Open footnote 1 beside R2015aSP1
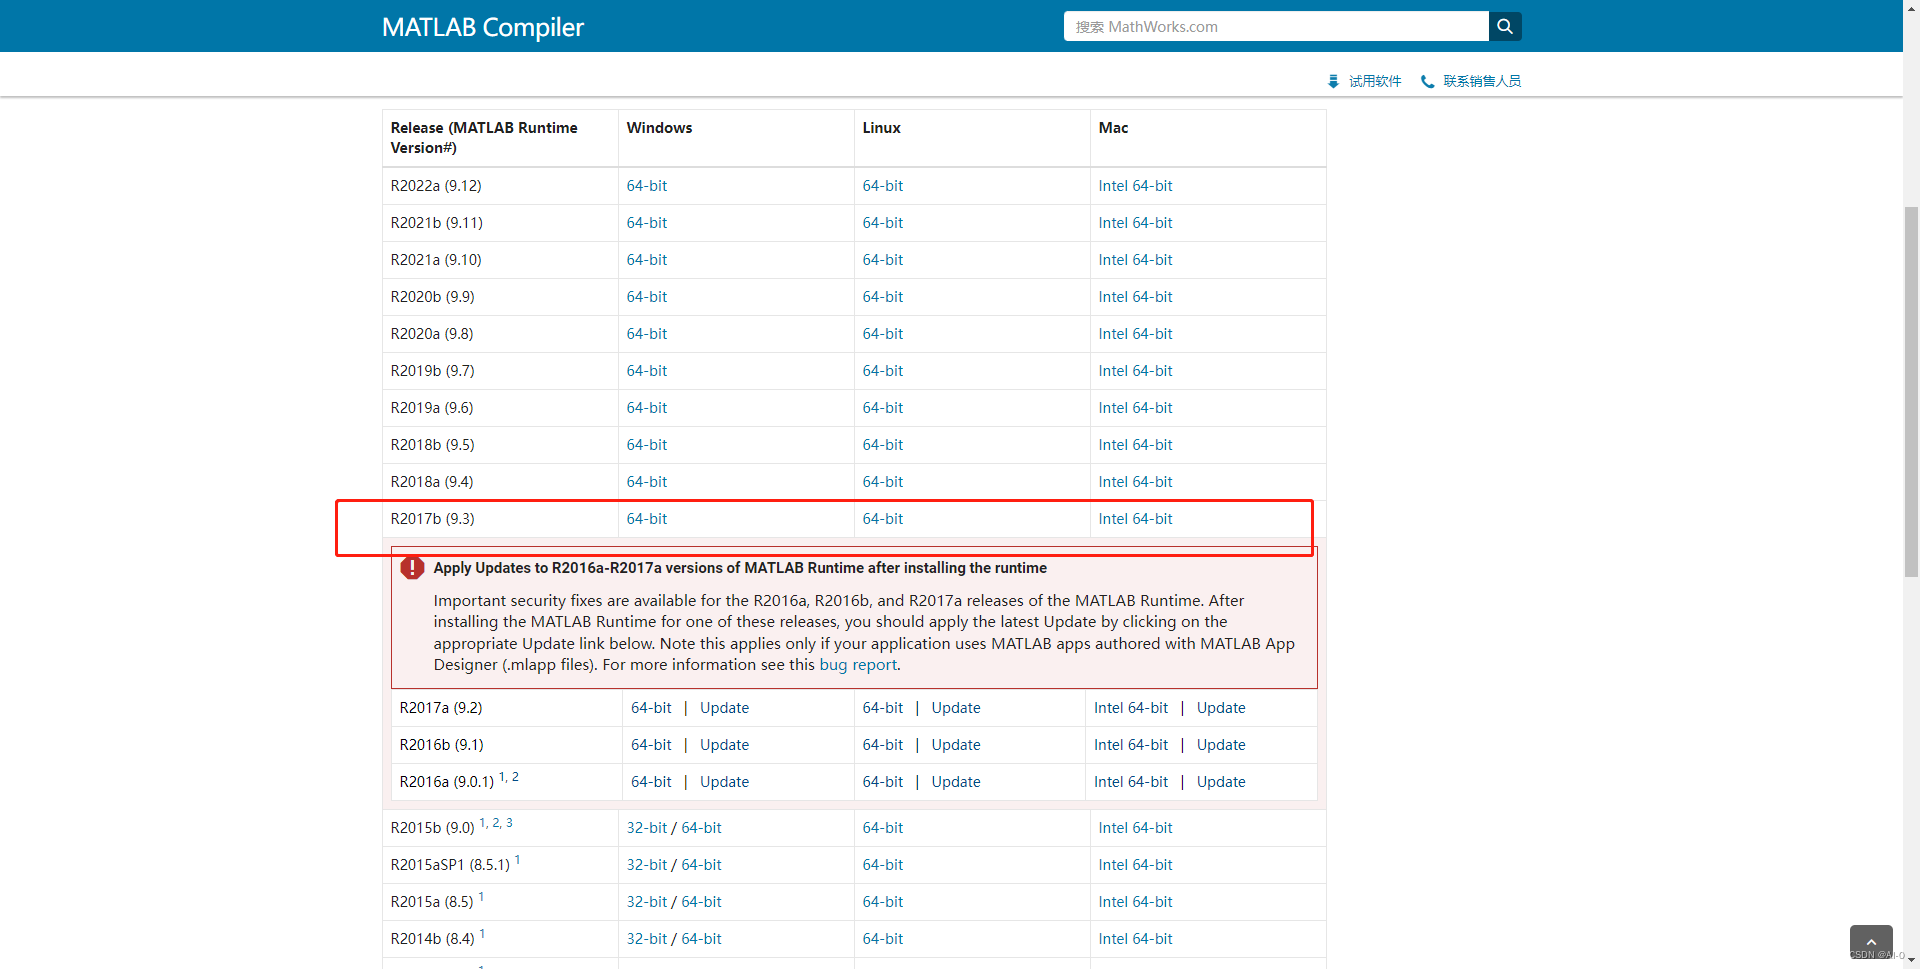Image resolution: width=1920 pixels, height=969 pixels. tap(517, 860)
